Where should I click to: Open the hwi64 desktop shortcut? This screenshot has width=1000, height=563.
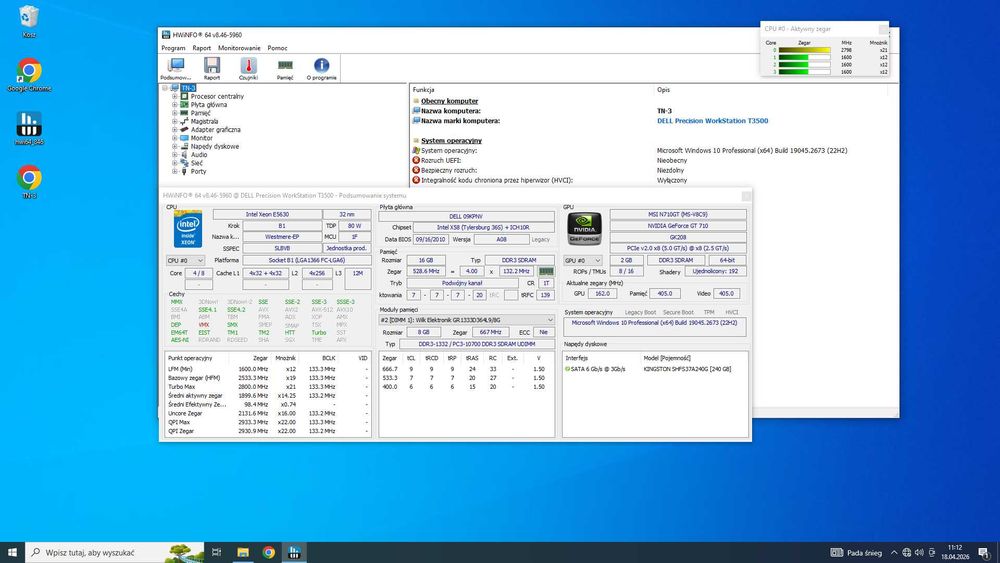click(x=29, y=129)
